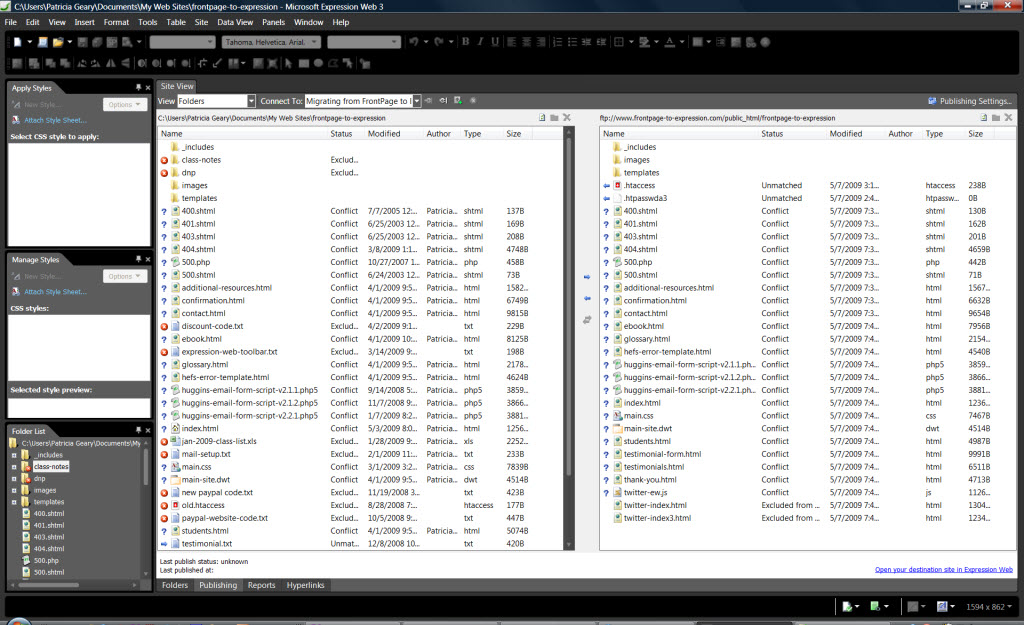Open Options dropdown in Apply Styles panel
1024x625 pixels.
click(x=125, y=104)
